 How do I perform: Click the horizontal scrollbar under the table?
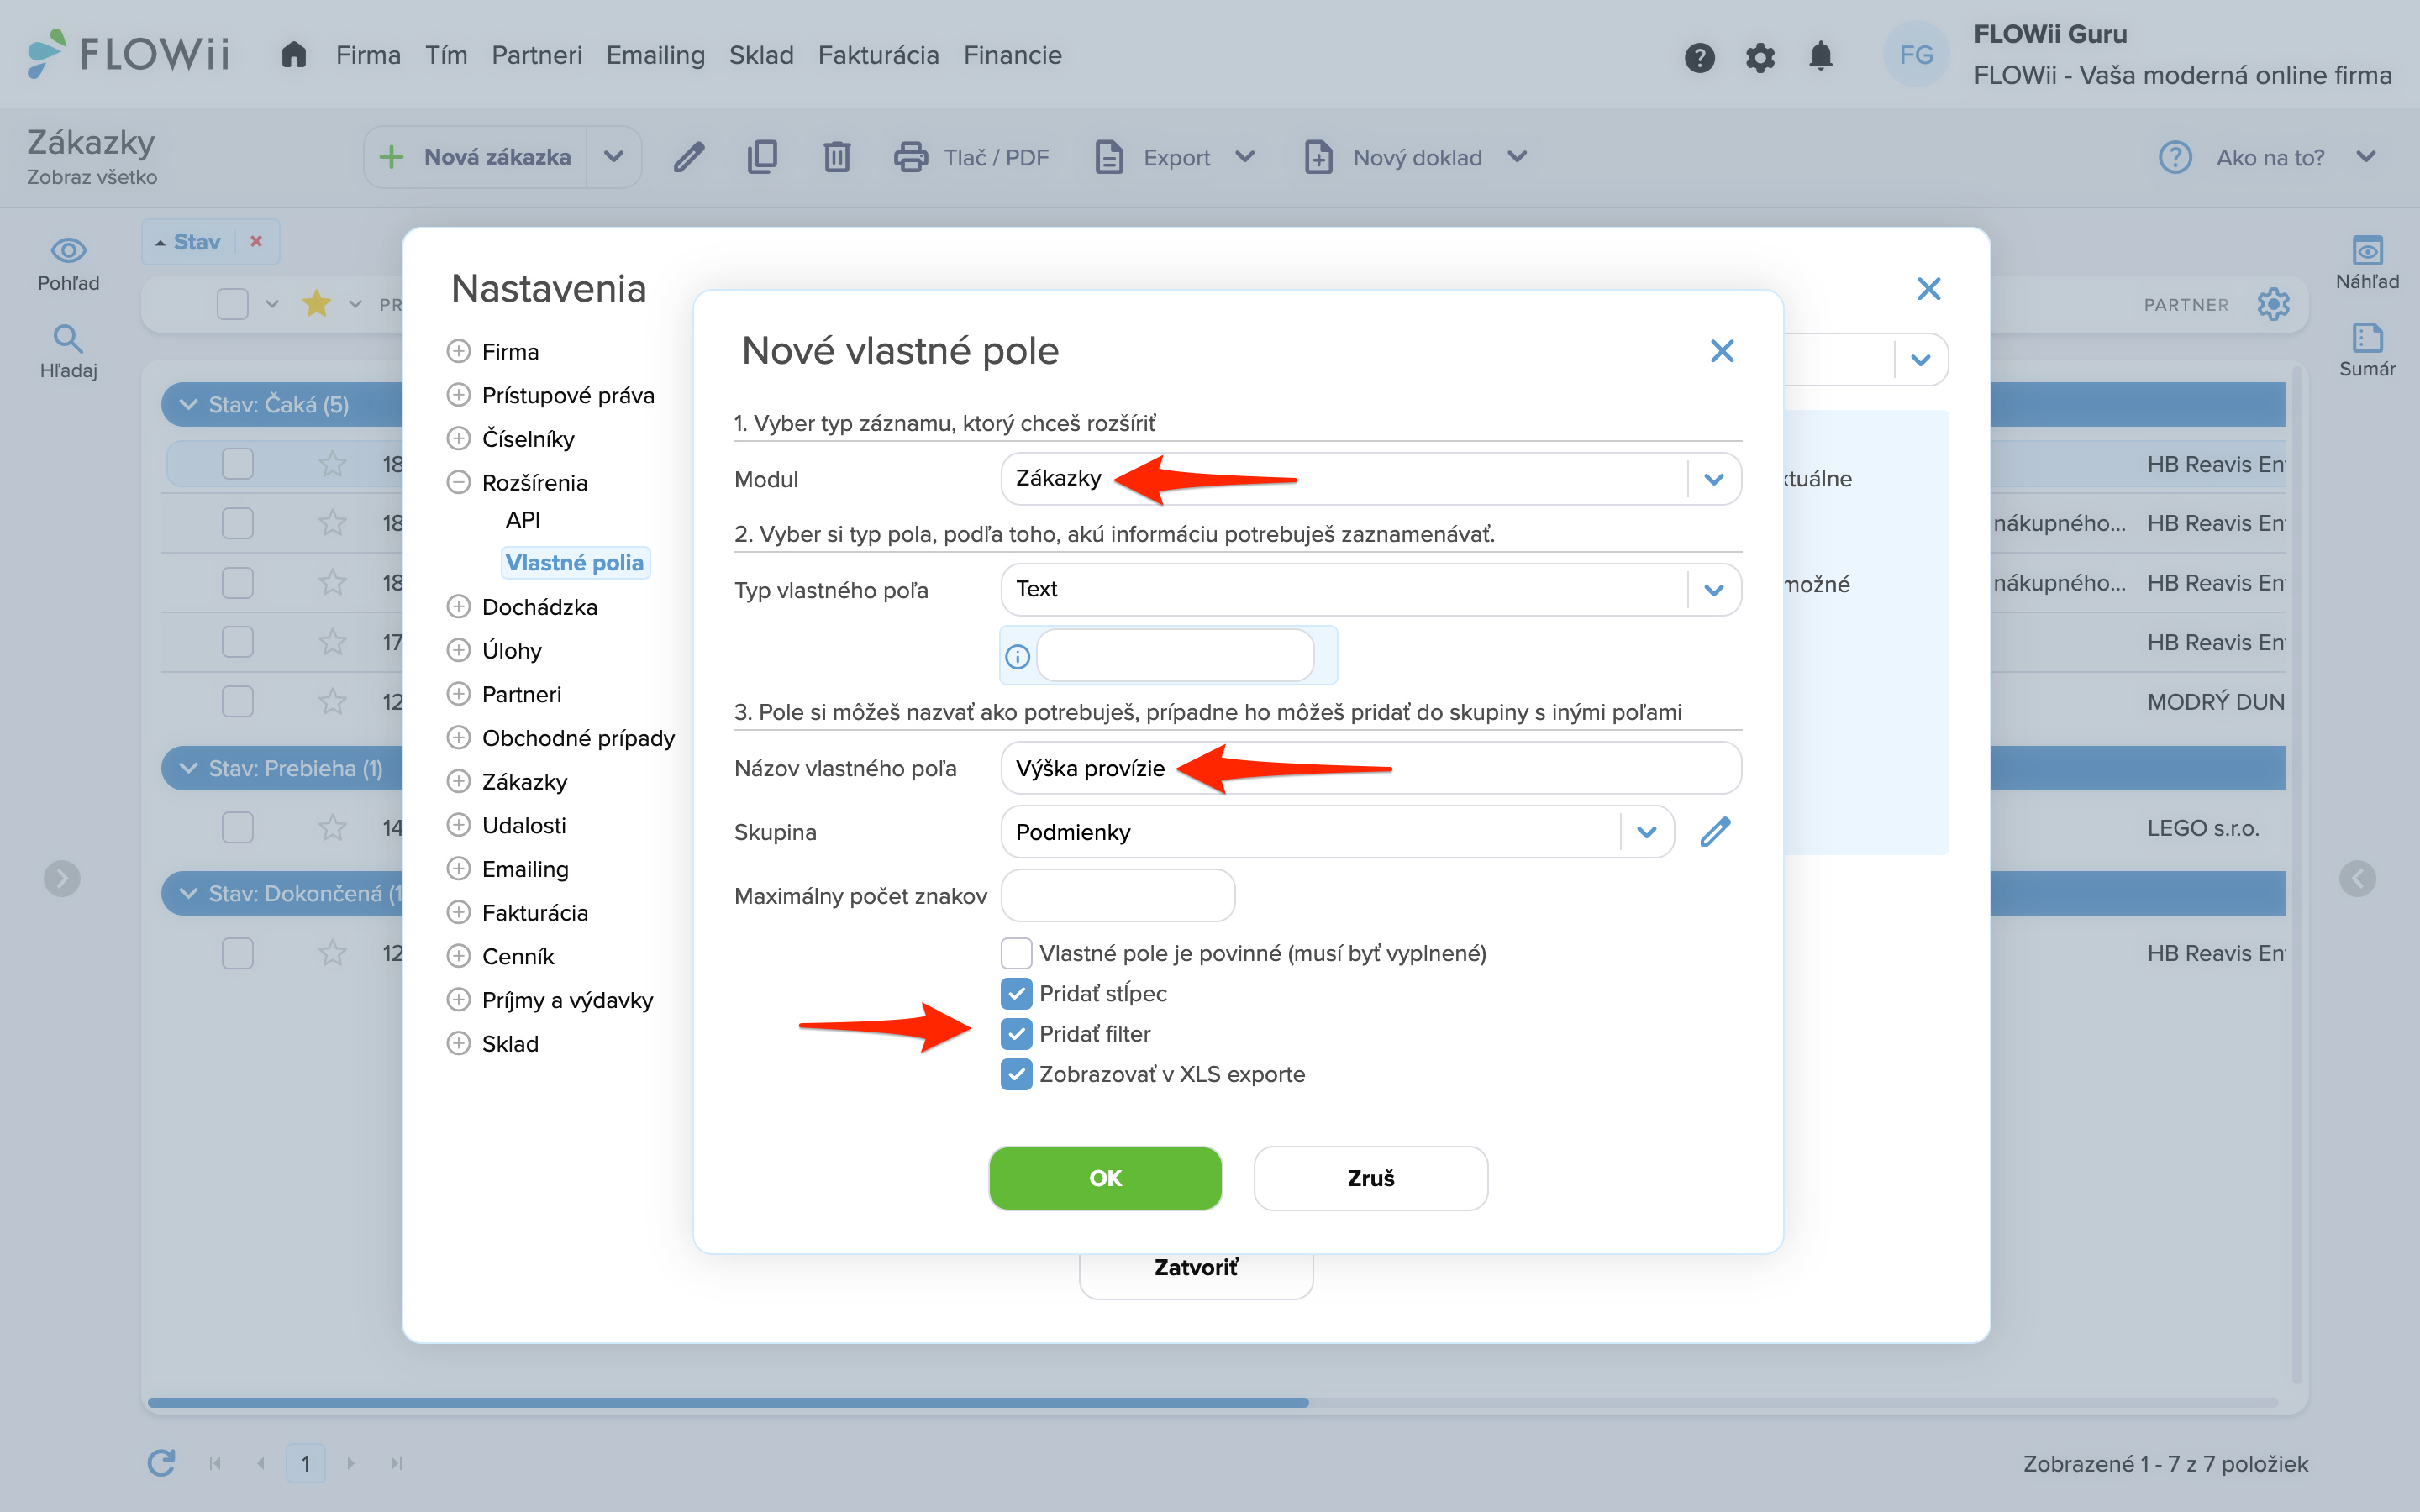[x=728, y=1402]
